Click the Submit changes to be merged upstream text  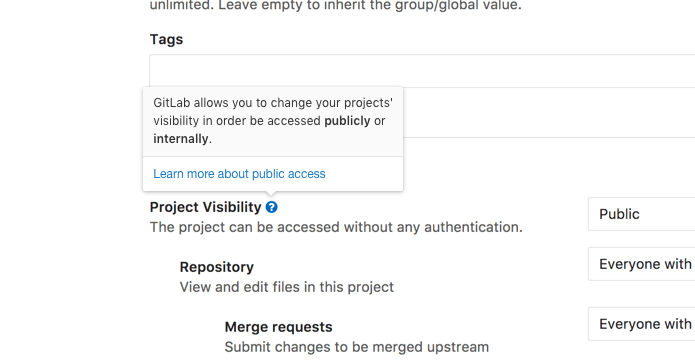coord(357,347)
